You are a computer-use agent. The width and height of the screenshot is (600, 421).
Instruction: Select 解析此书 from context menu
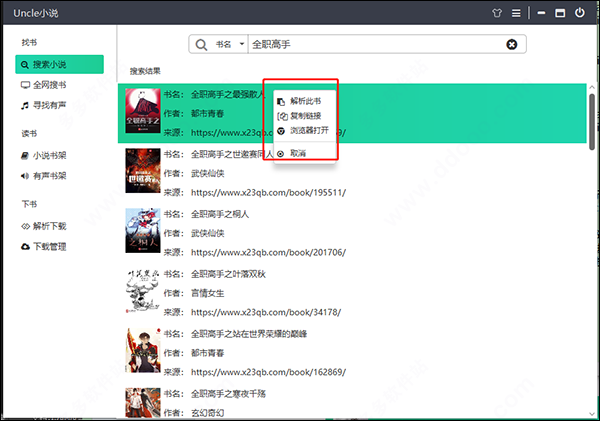305,102
